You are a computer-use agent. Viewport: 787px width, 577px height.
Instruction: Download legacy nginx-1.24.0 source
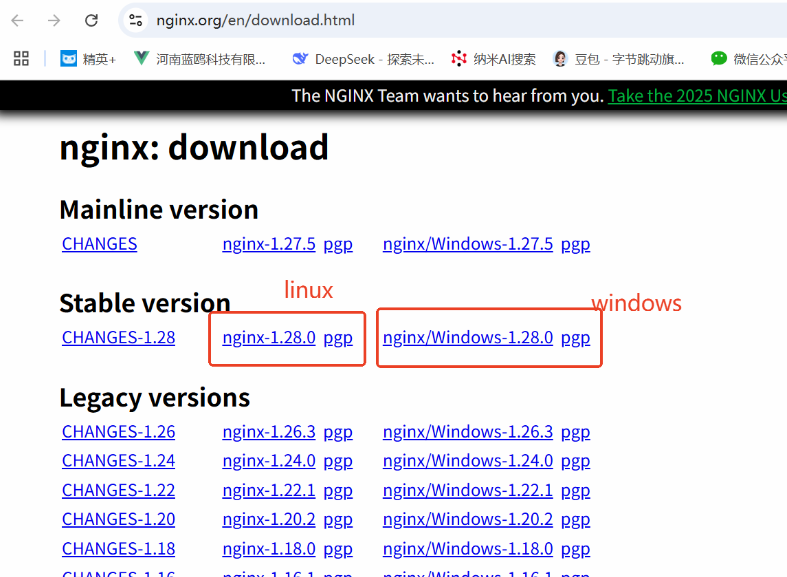pos(269,461)
